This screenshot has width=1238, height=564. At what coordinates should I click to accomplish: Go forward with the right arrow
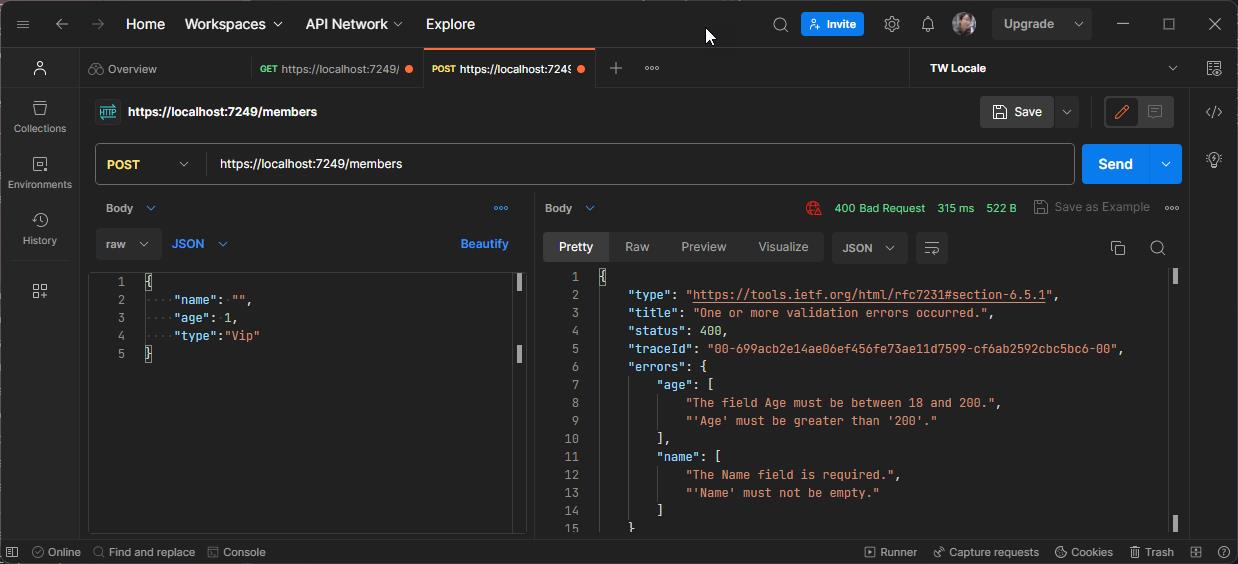98,24
